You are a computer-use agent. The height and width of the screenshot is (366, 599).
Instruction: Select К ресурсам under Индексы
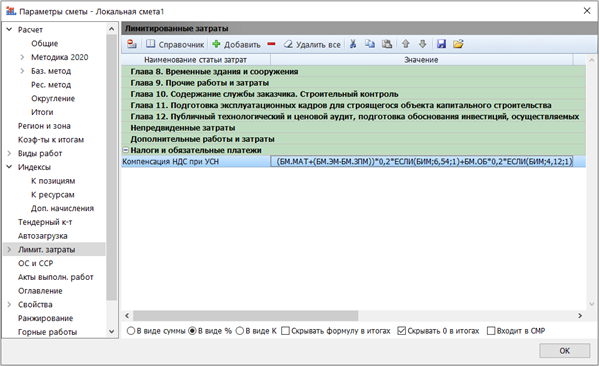(x=52, y=194)
